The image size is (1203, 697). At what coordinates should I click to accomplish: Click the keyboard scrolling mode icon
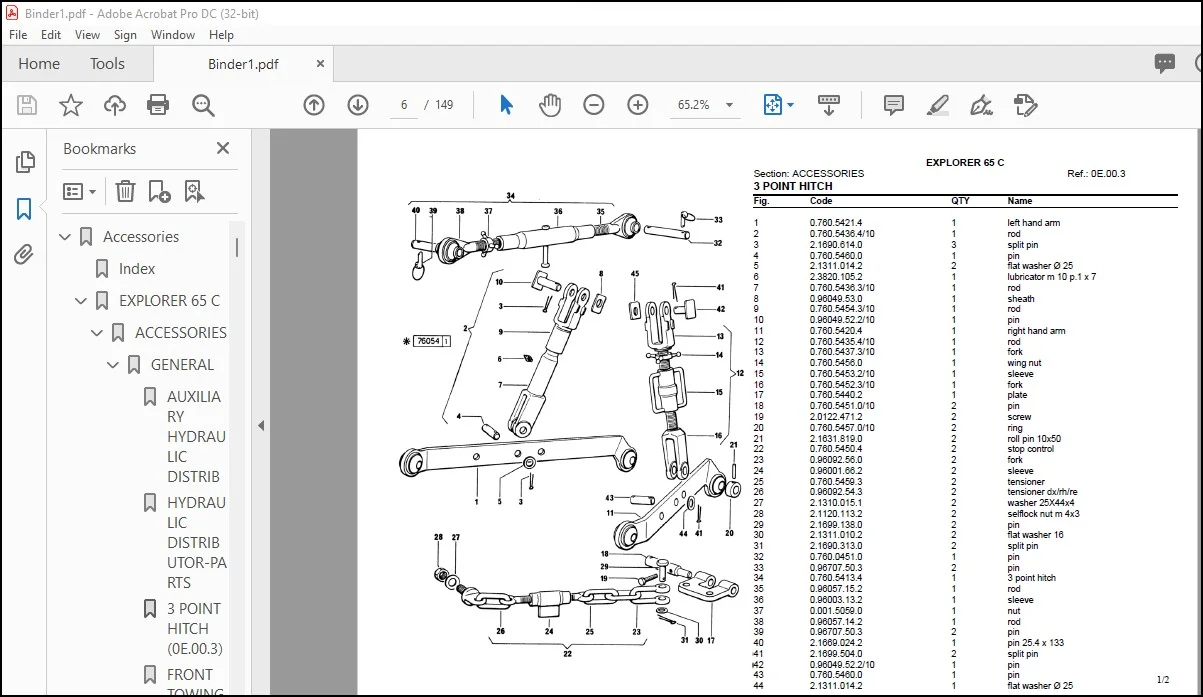pos(829,105)
